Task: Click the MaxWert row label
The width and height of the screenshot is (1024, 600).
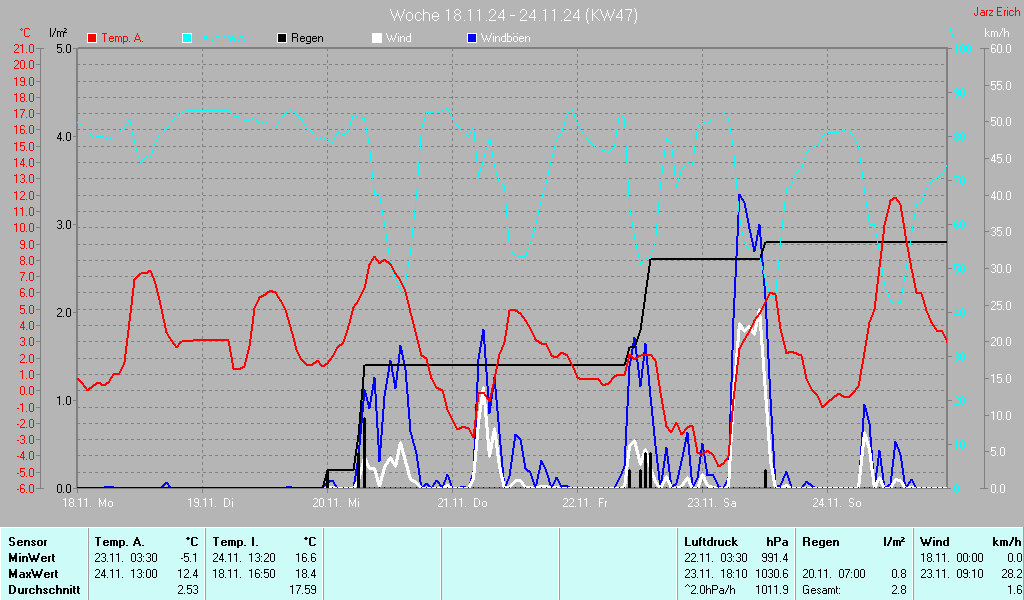Action: [32, 574]
